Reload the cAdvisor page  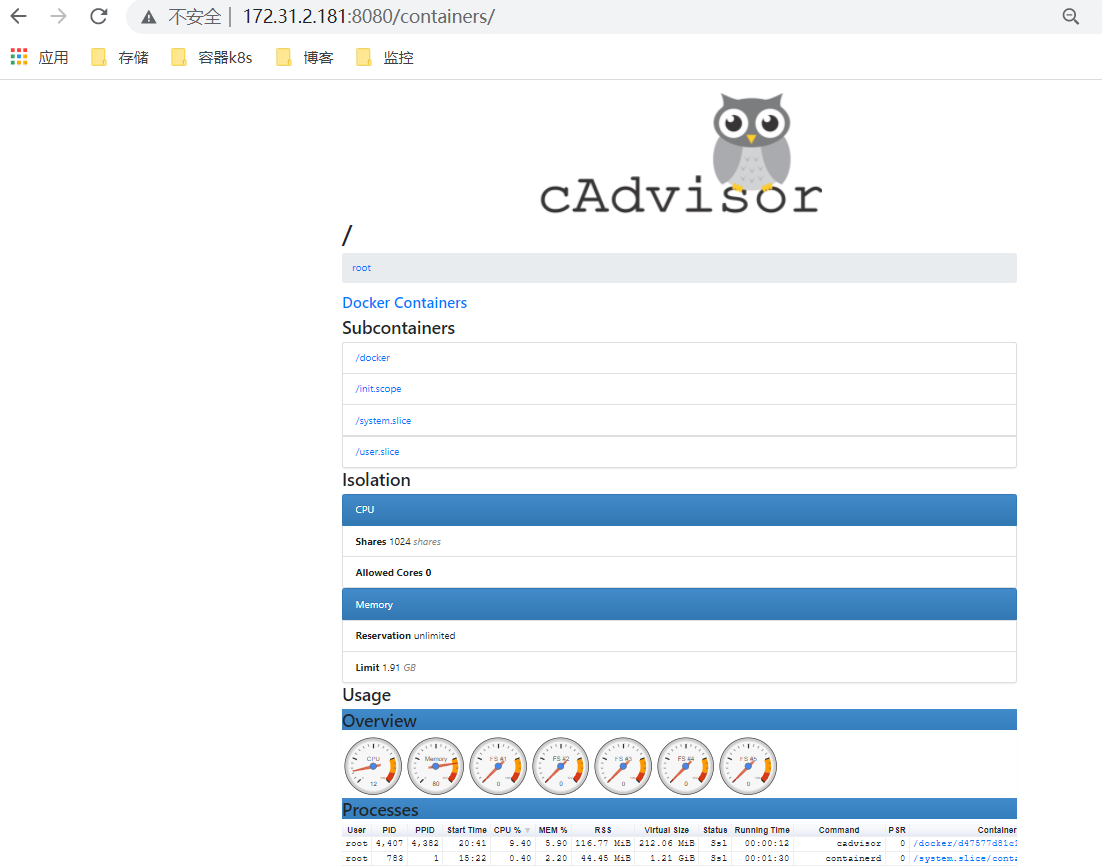pyautogui.click(x=99, y=16)
